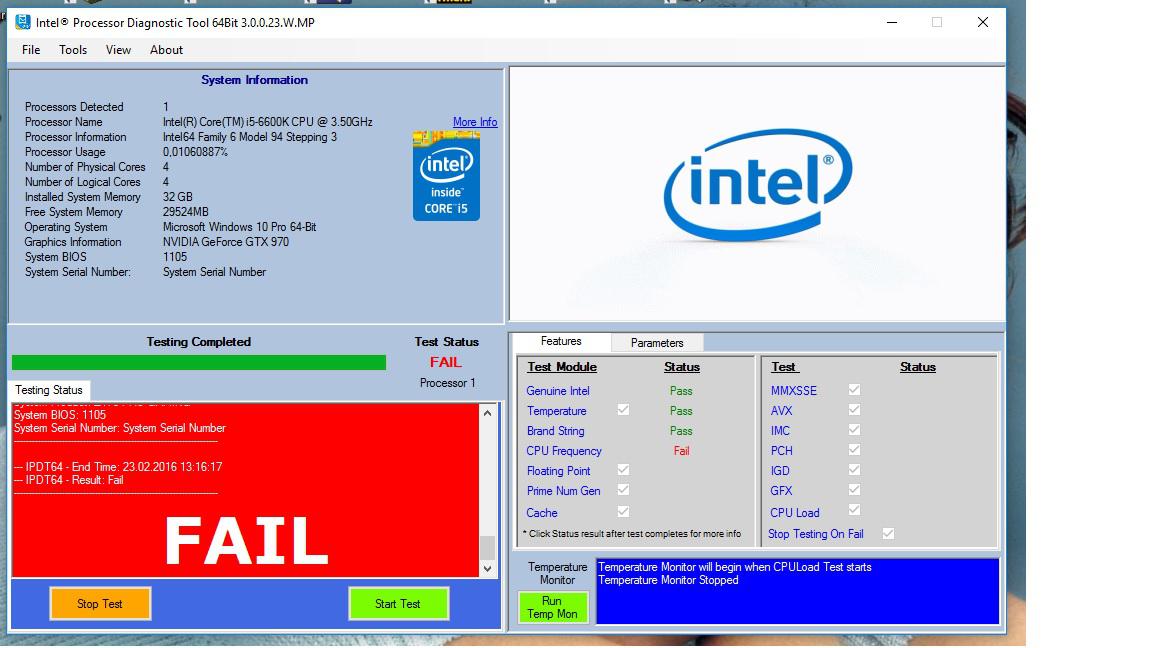Click the Brand String test module link
1152x648 pixels.
tap(555, 431)
